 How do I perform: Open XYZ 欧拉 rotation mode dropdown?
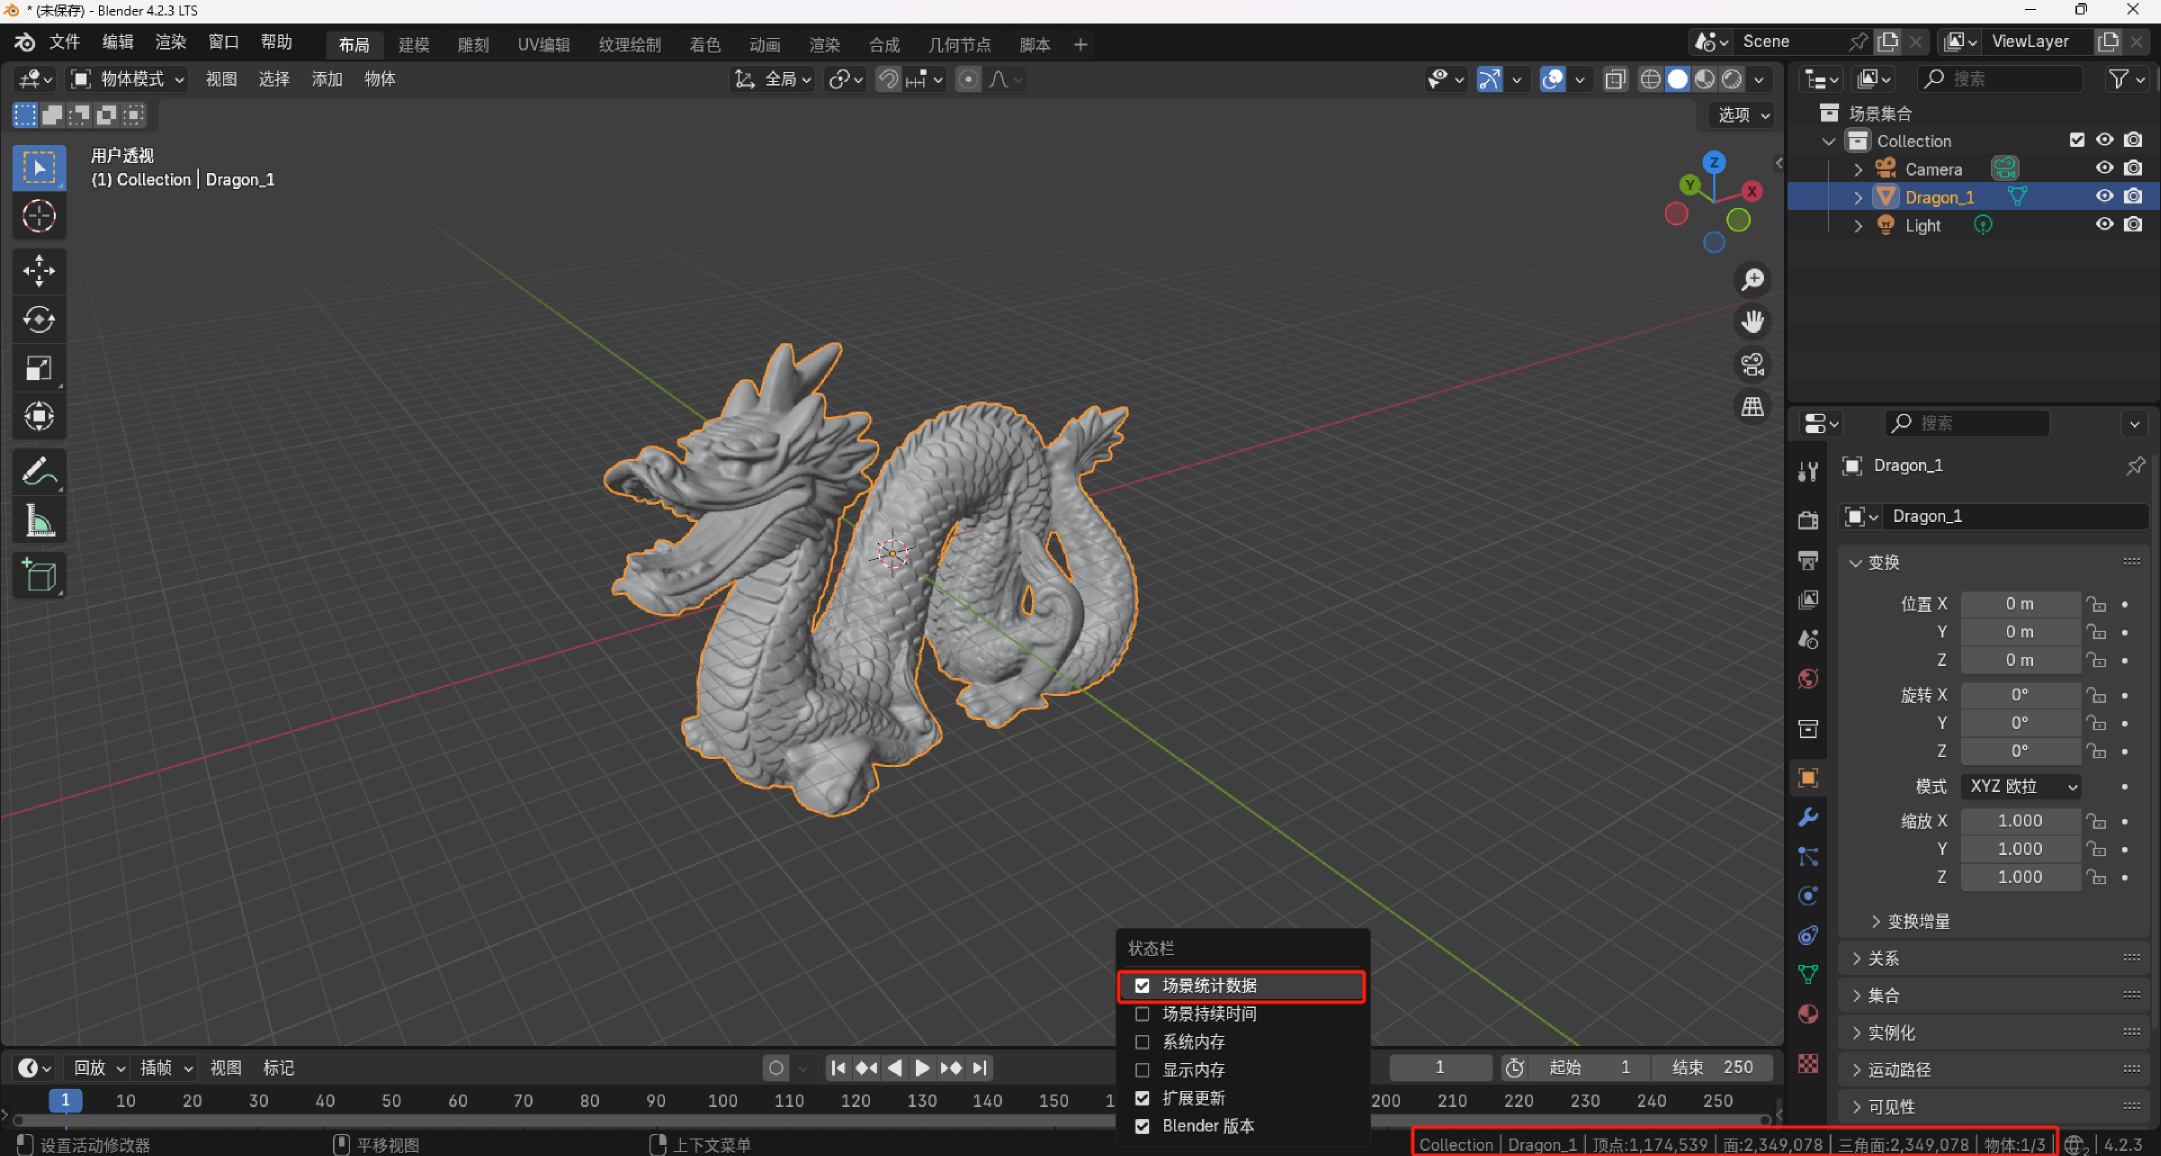pos(2021,787)
